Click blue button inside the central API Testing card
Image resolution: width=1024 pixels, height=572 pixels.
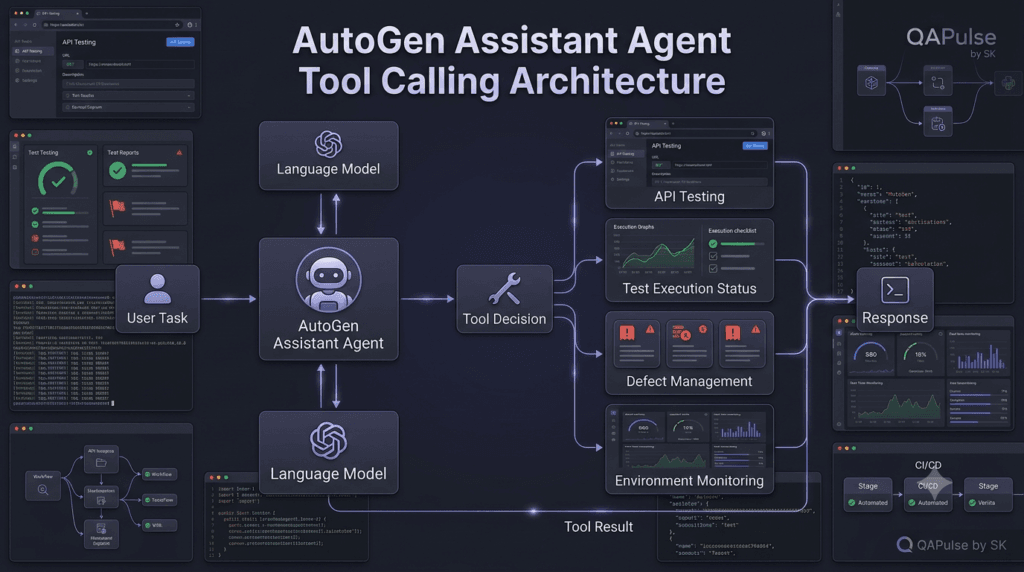point(755,146)
